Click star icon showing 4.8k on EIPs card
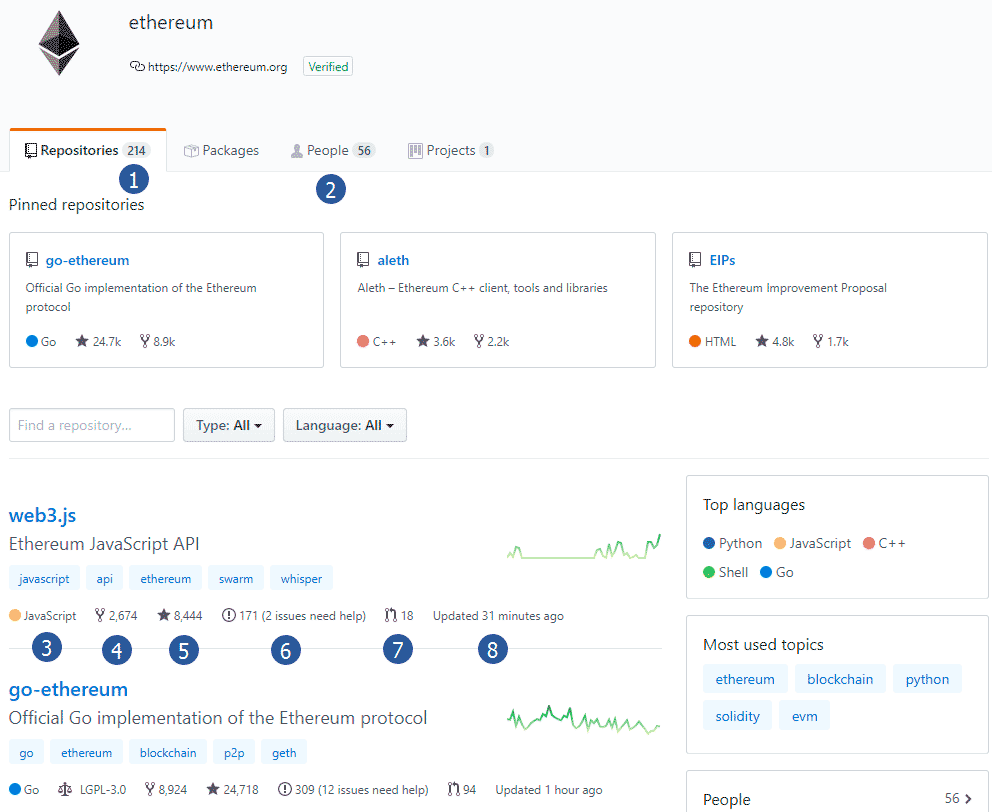Image resolution: width=992 pixels, height=812 pixels. pyautogui.click(x=762, y=341)
